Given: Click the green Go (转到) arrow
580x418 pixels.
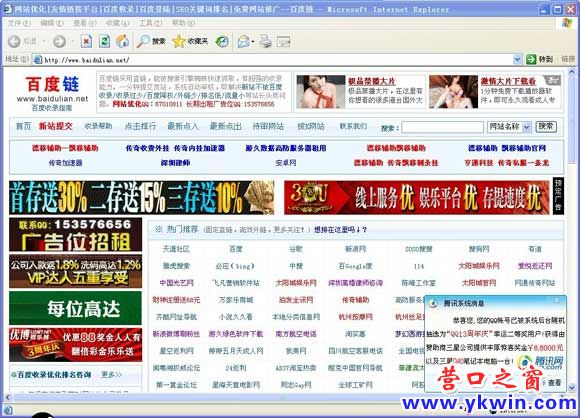Looking at the screenshot, I should pos(531,59).
